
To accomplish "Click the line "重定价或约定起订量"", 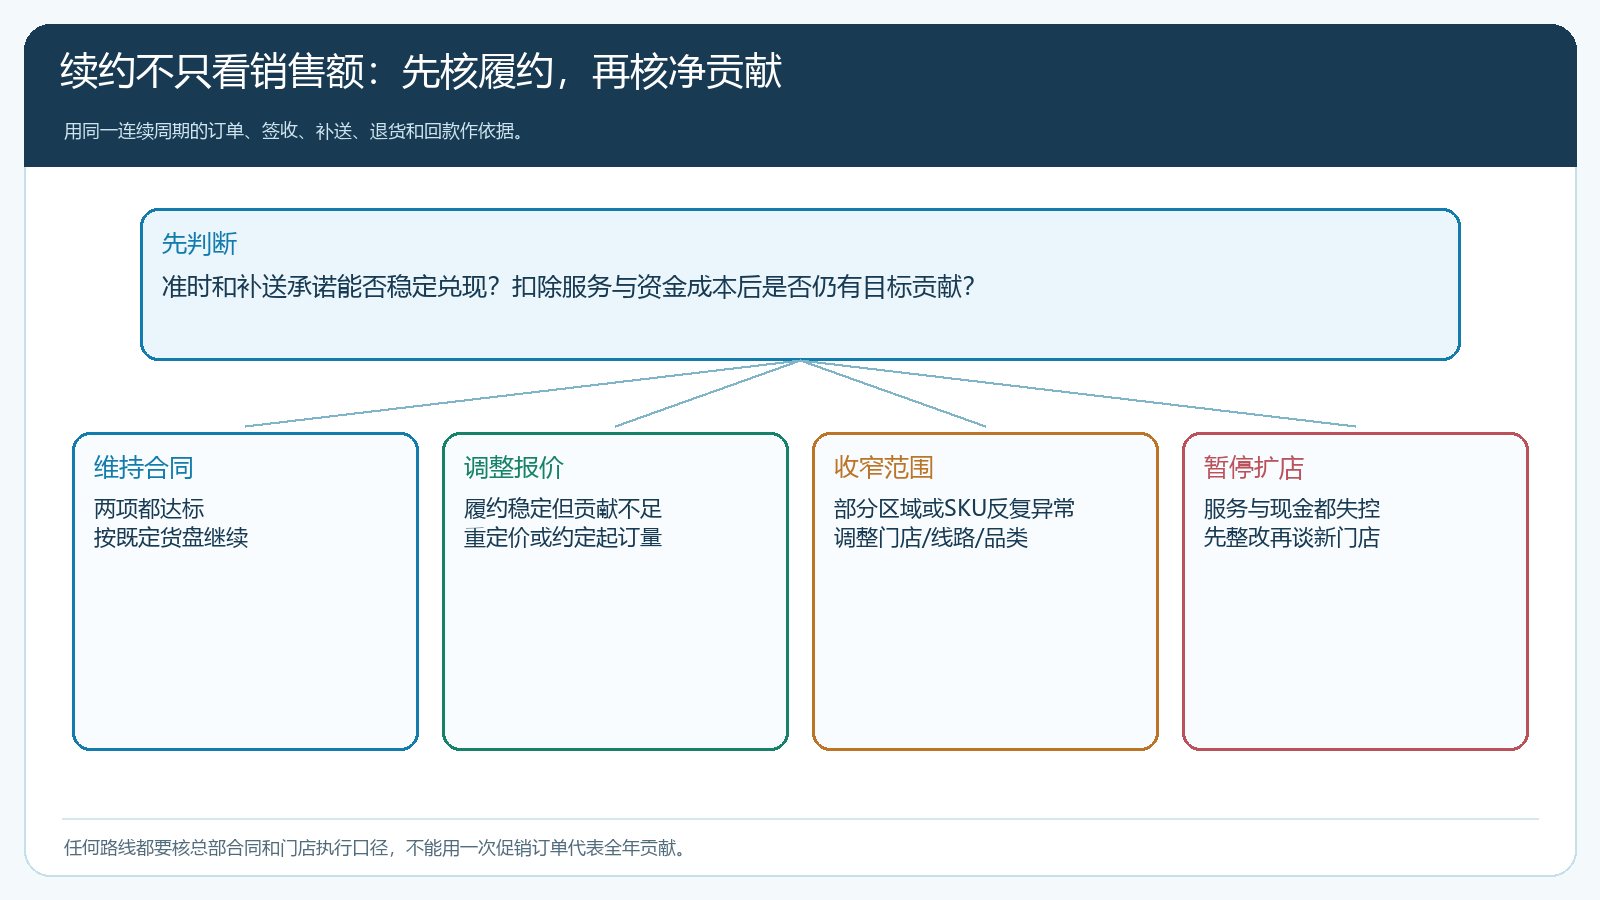I will tap(563, 538).
